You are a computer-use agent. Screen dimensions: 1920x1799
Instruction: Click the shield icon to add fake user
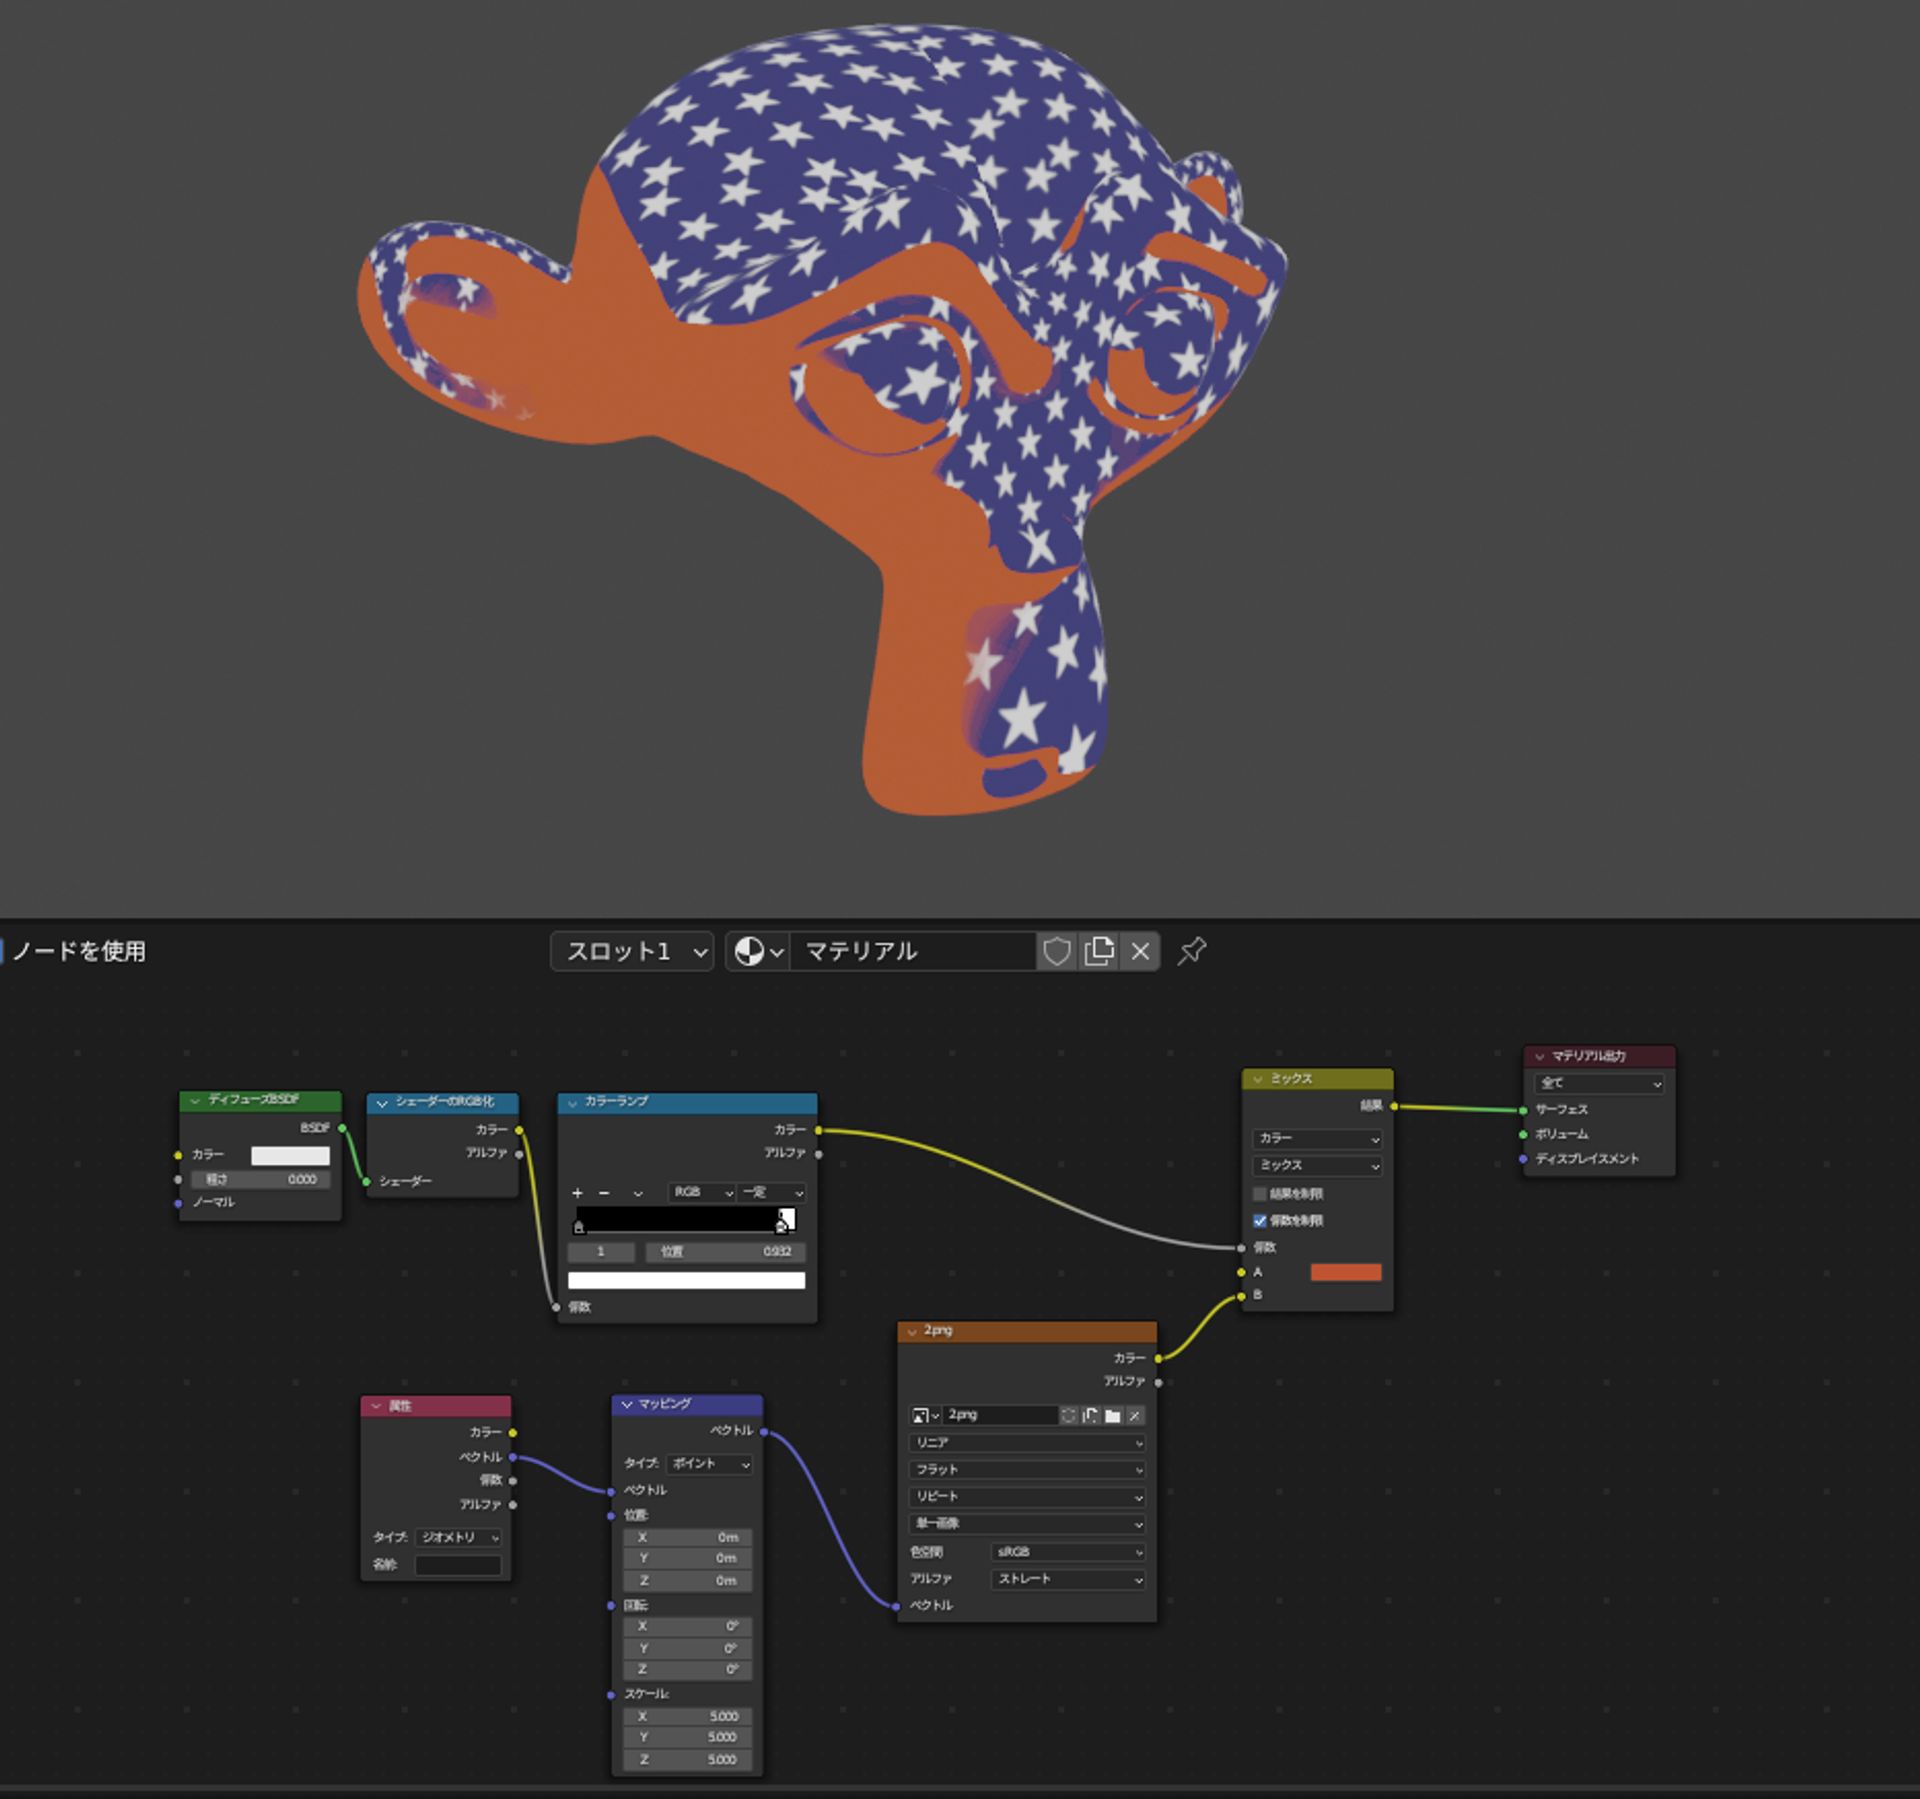tap(1057, 951)
